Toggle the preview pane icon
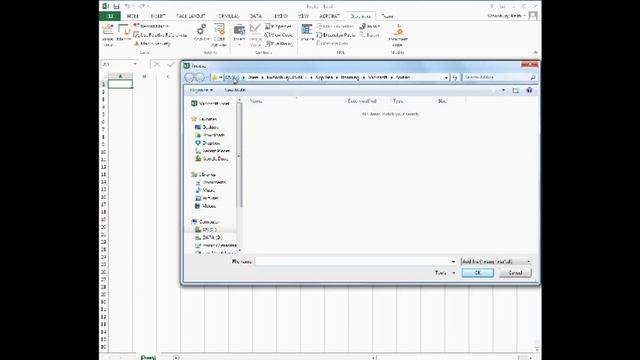Viewport: 640px width, 360px height. (x=516, y=90)
